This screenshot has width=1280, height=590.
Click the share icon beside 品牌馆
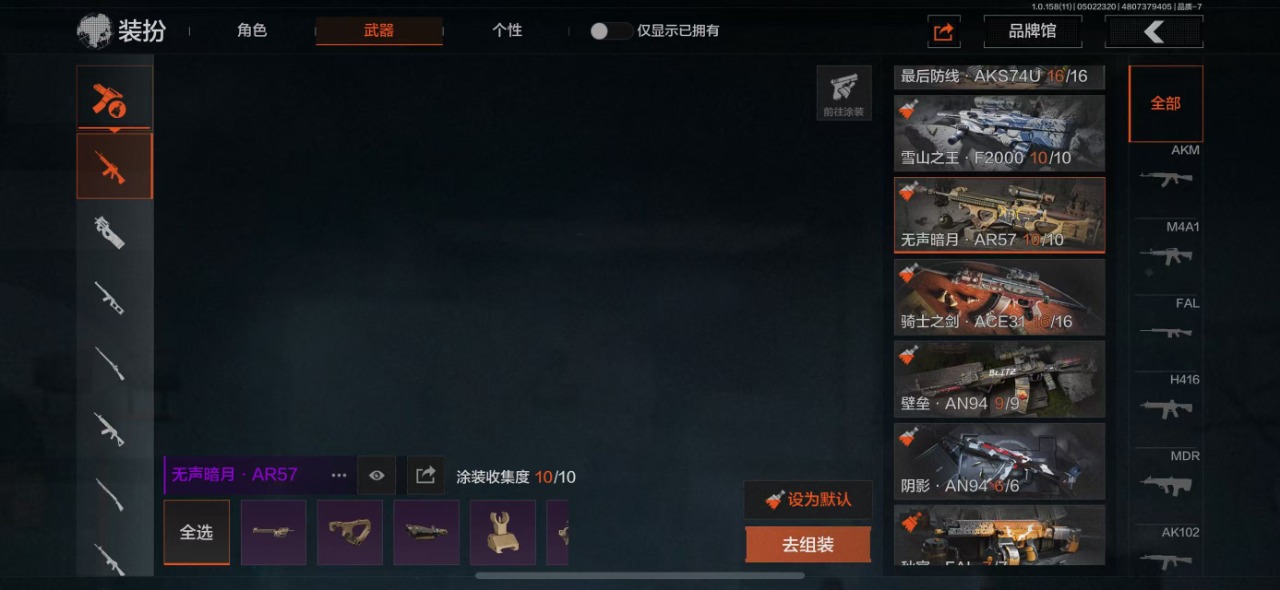943,32
